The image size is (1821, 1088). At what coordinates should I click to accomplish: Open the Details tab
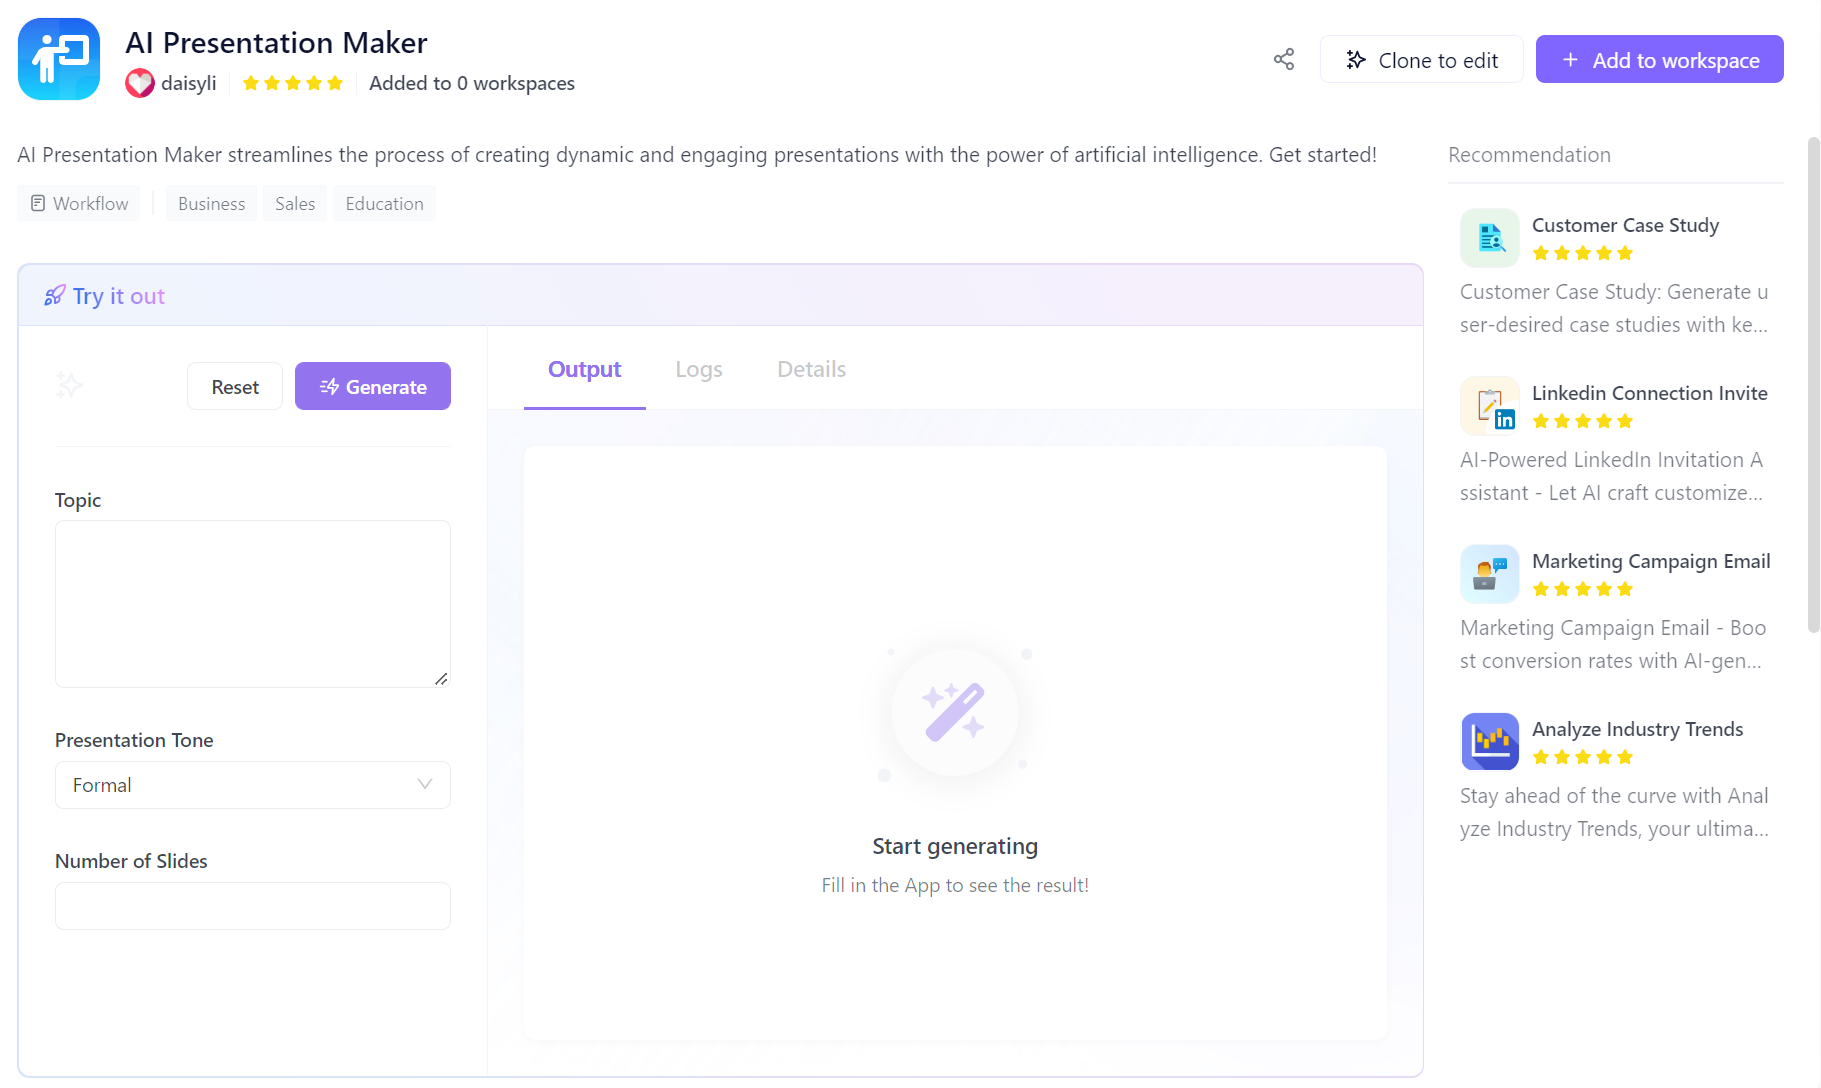pyautogui.click(x=811, y=370)
